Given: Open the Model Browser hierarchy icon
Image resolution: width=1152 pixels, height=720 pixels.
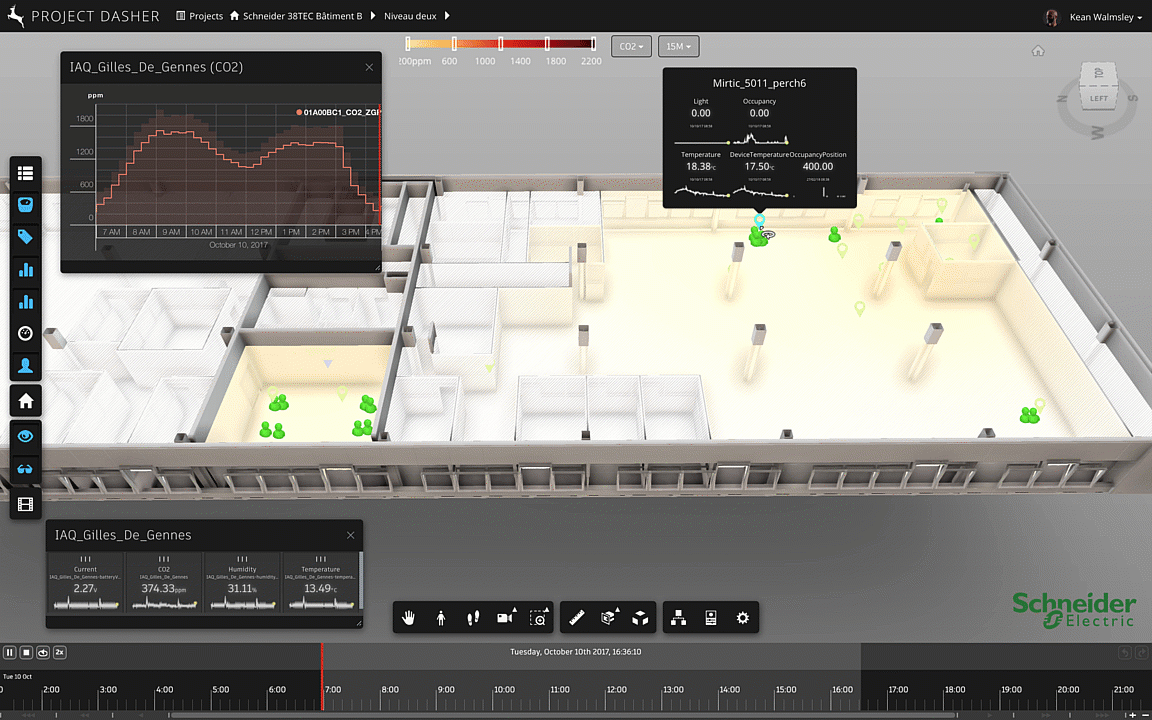Looking at the screenshot, I should click(x=678, y=618).
